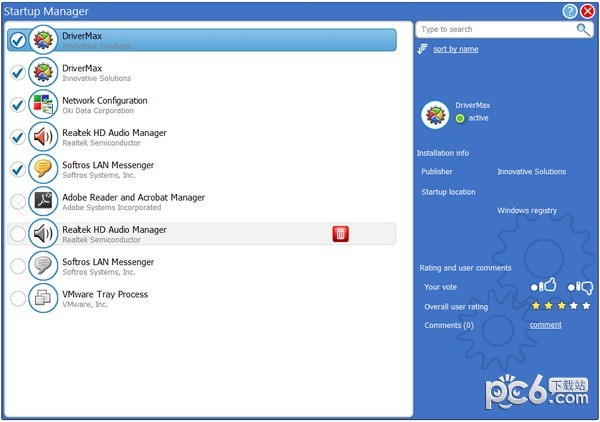Vote thumbs down for DriverMax
This screenshot has width=600, height=422.
click(x=580, y=287)
